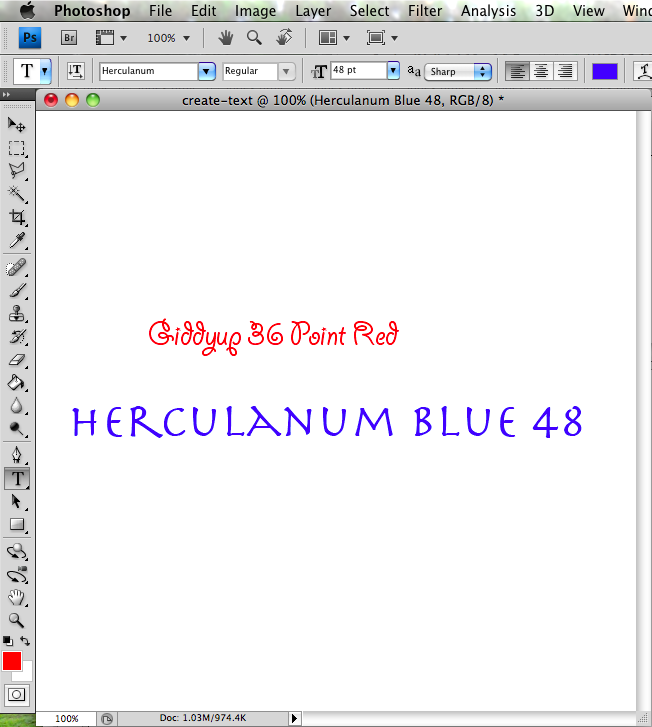The height and width of the screenshot is (727, 652).
Task: Select the Zoom tool in toolbox
Action: point(17,620)
